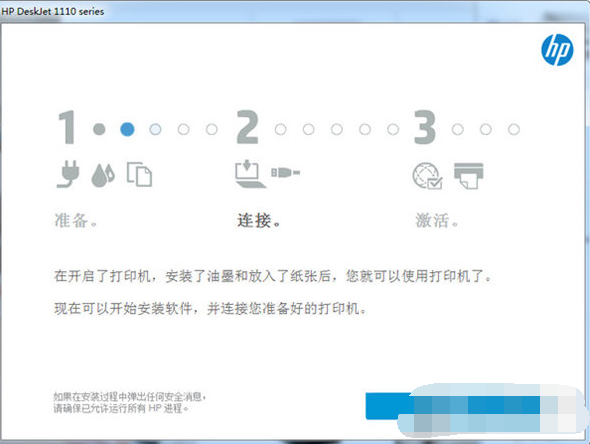Click the HP logo icon
The width and height of the screenshot is (590, 444).
[557, 50]
